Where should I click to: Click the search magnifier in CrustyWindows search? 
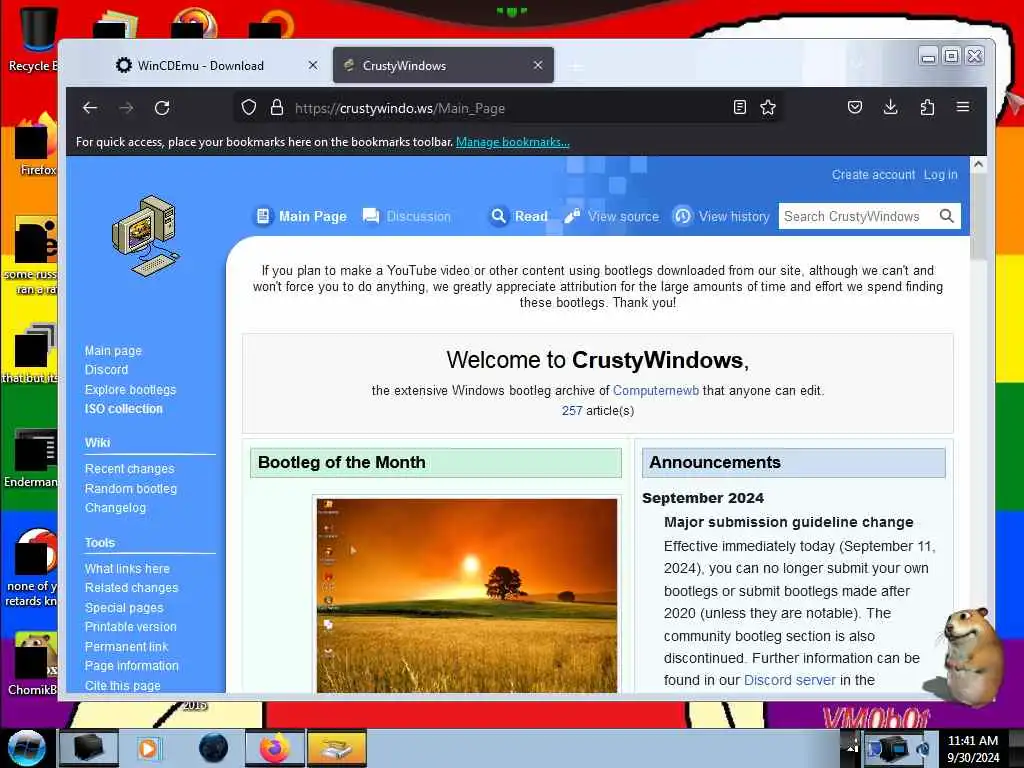946,216
